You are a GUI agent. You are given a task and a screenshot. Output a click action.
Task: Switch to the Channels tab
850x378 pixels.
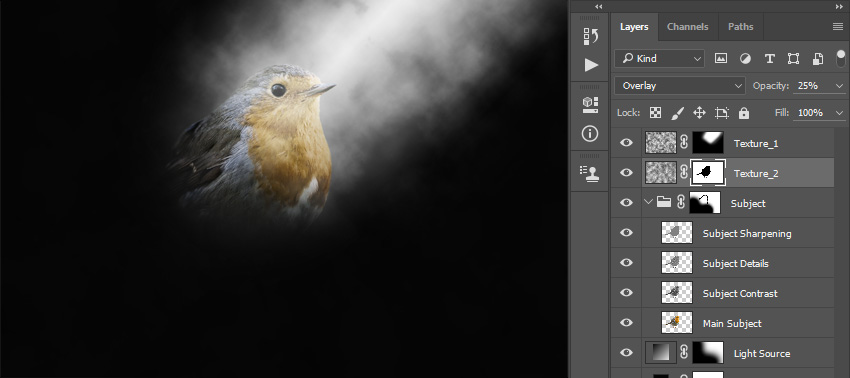[687, 27]
